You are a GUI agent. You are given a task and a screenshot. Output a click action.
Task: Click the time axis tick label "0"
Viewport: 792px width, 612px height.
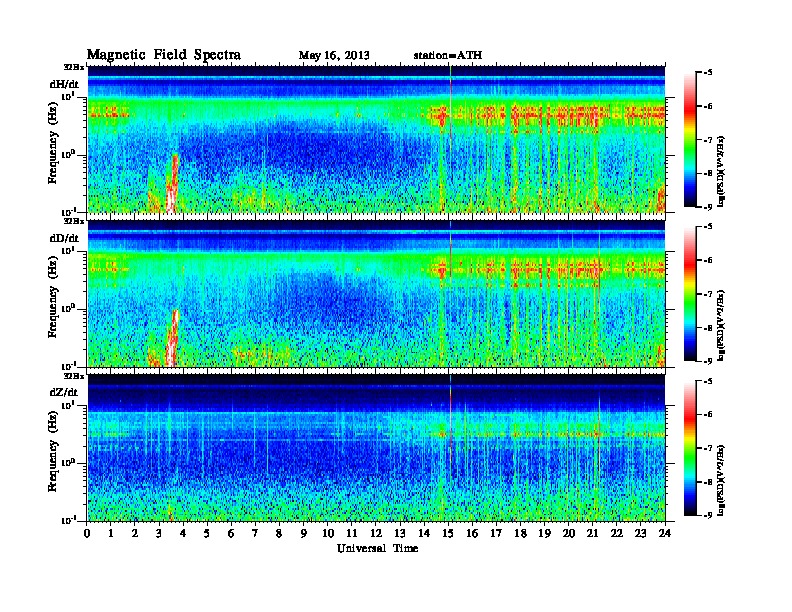coord(87,534)
